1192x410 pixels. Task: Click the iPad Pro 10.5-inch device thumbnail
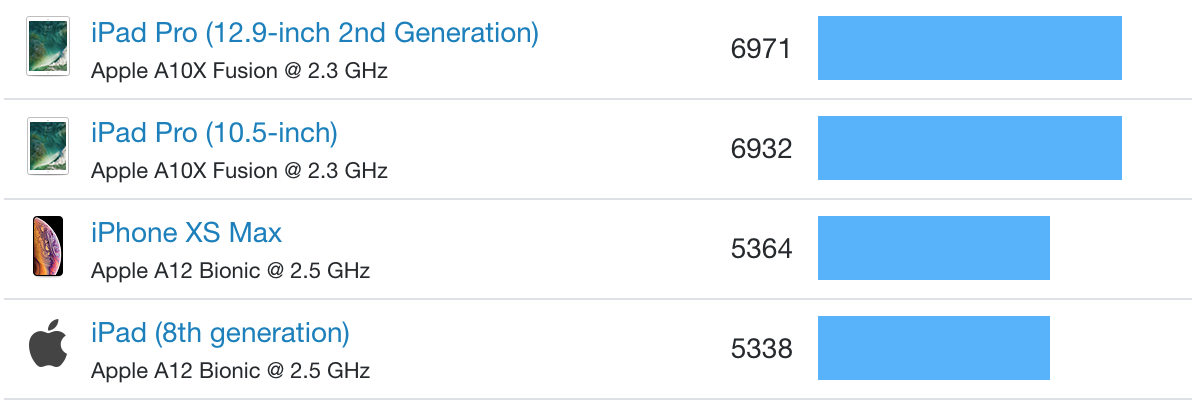click(48, 146)
